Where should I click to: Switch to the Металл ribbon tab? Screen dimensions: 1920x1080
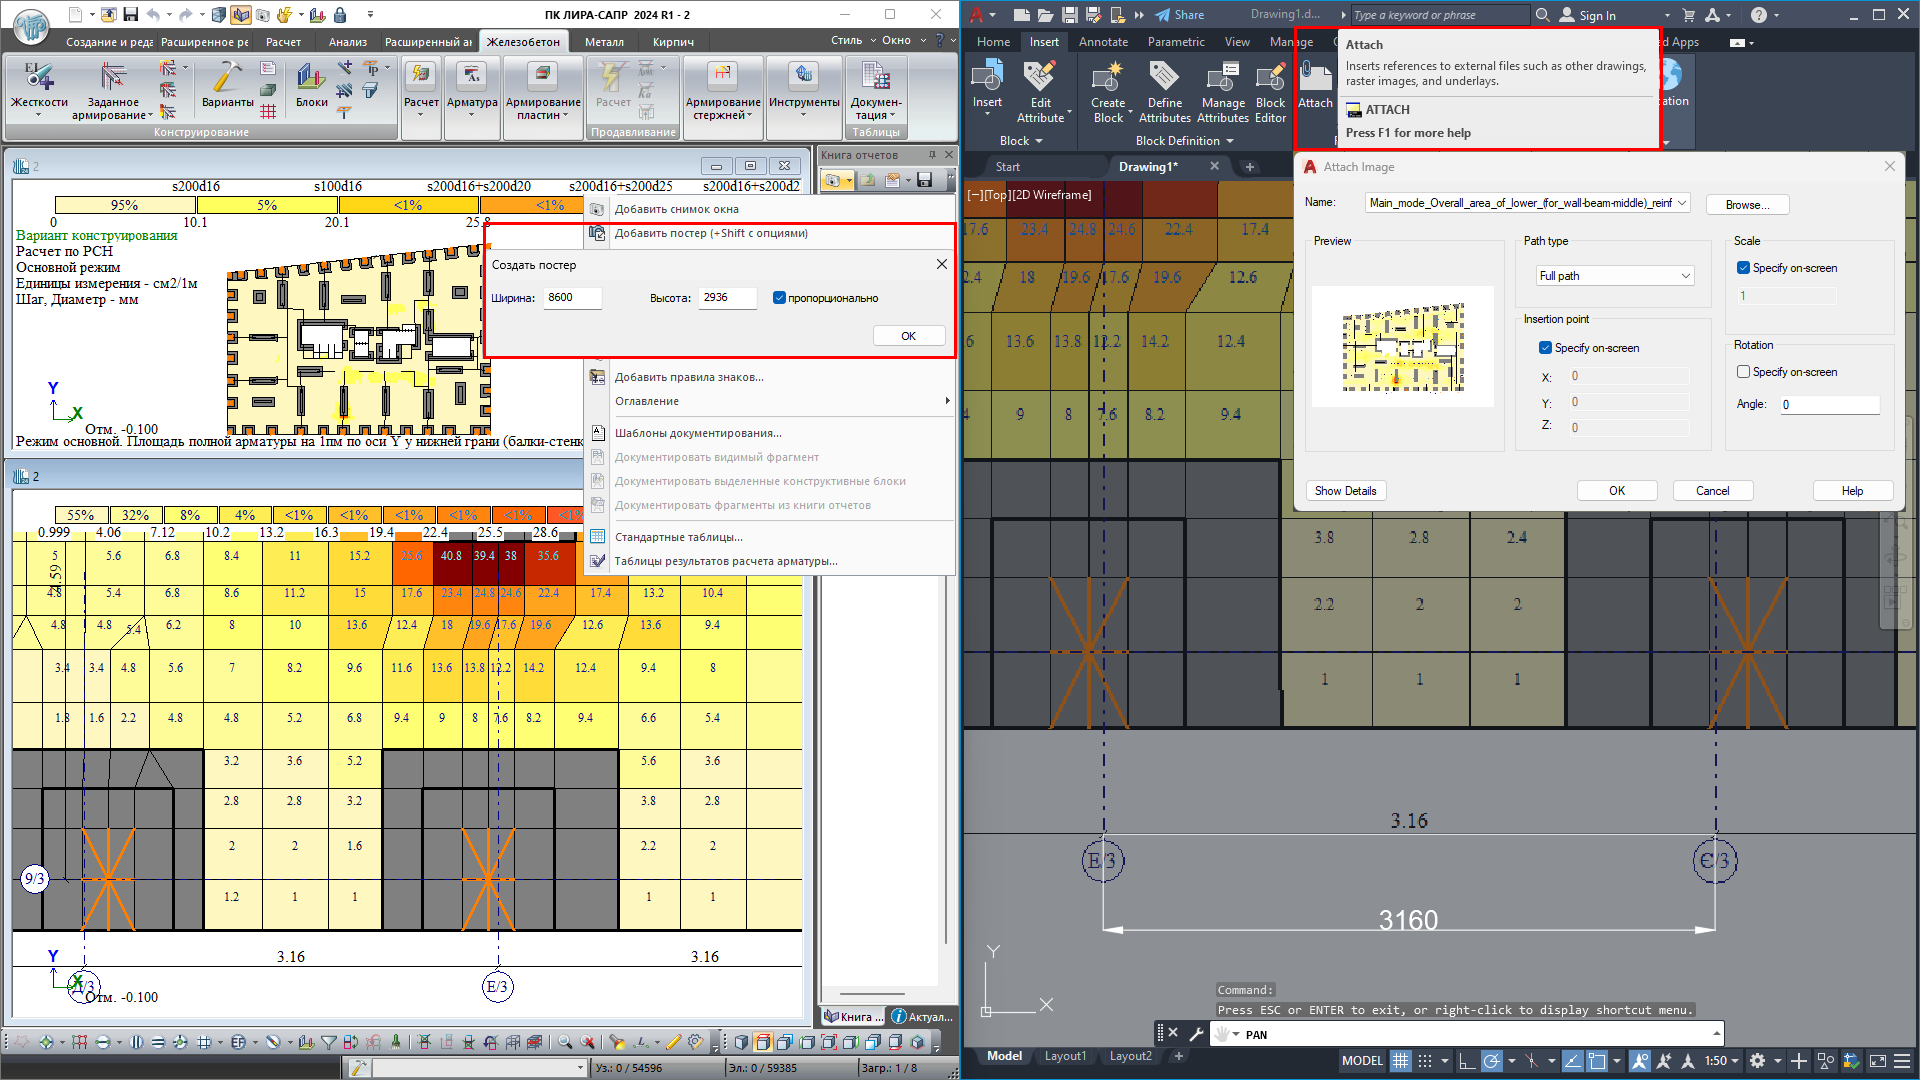pos(603,42)
